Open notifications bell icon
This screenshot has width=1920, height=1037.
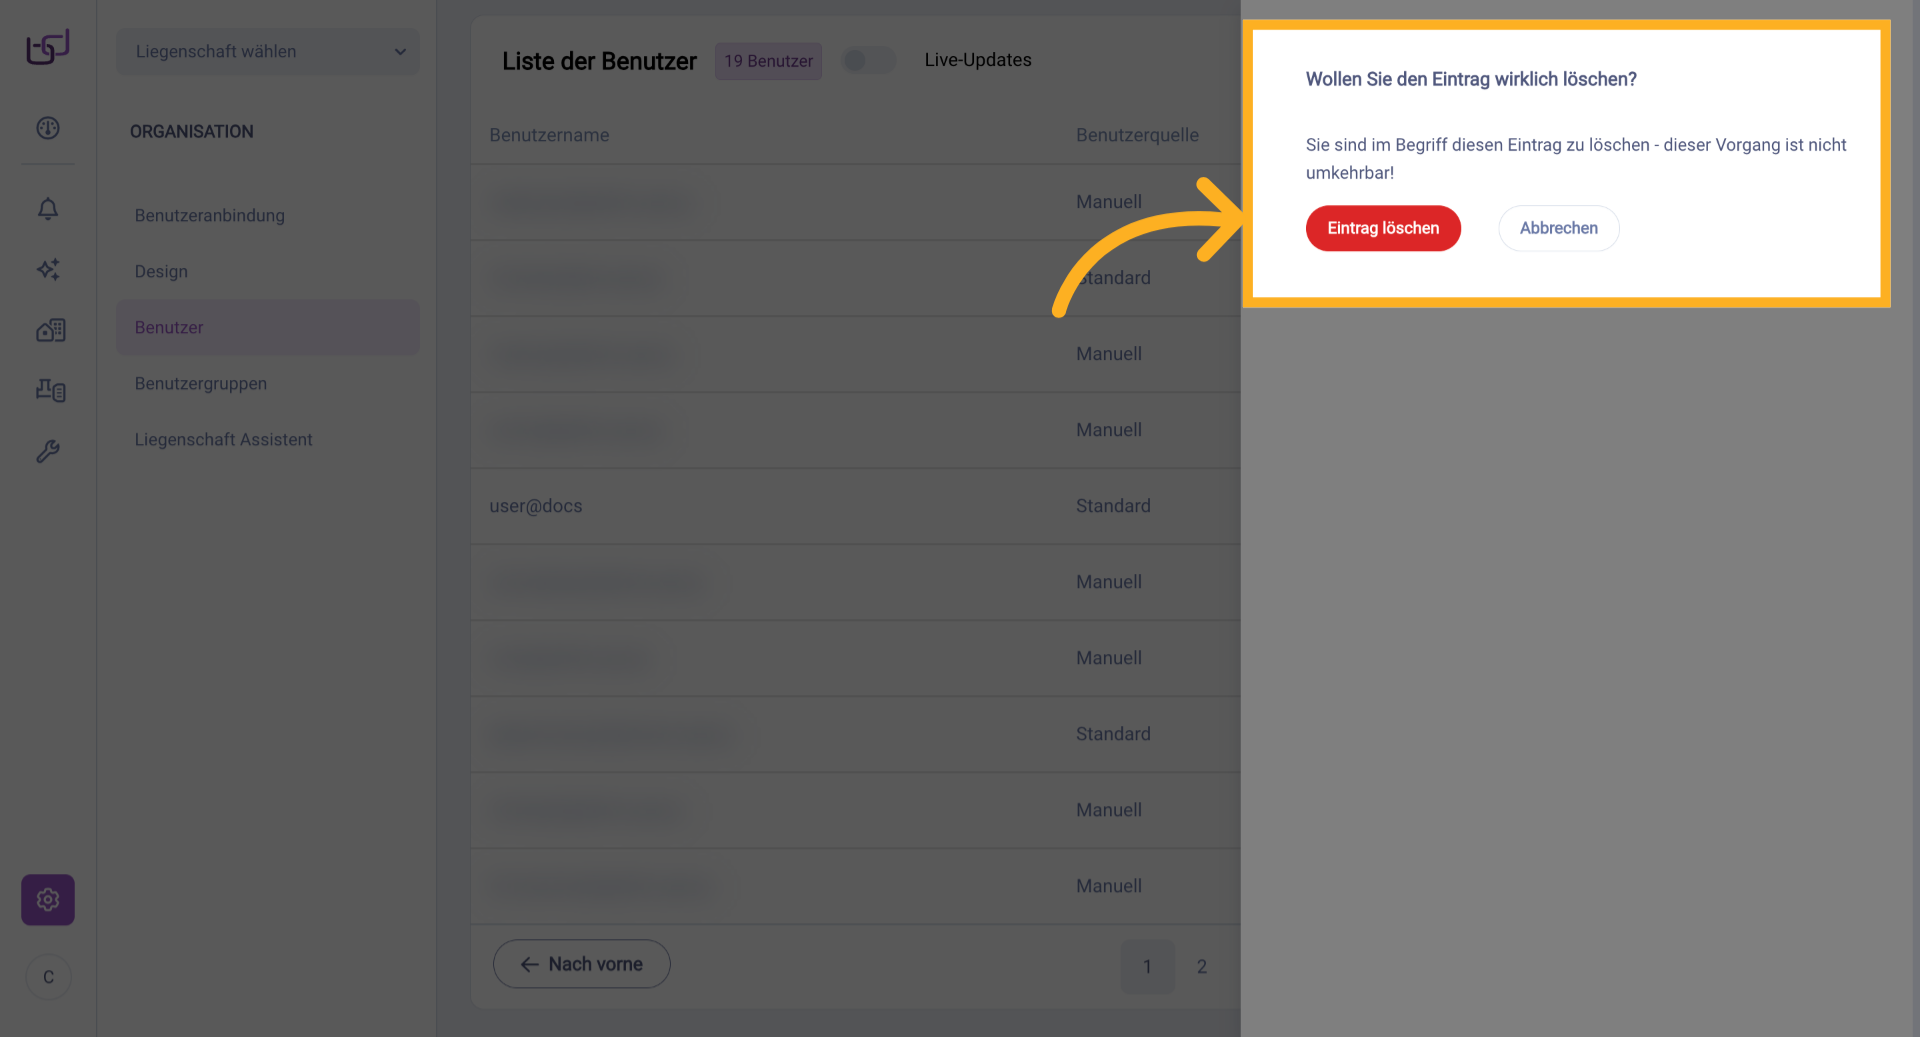tap(48, 209)
